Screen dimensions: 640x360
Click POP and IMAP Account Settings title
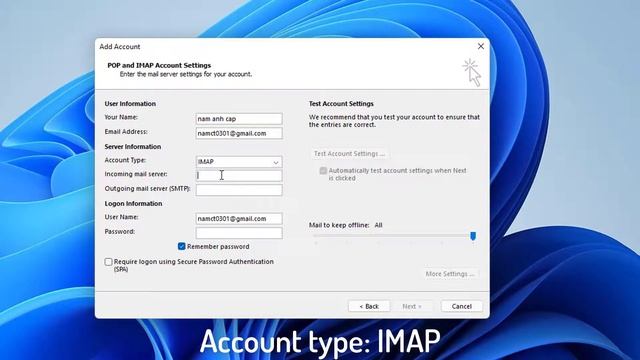[x=159, y=65]
